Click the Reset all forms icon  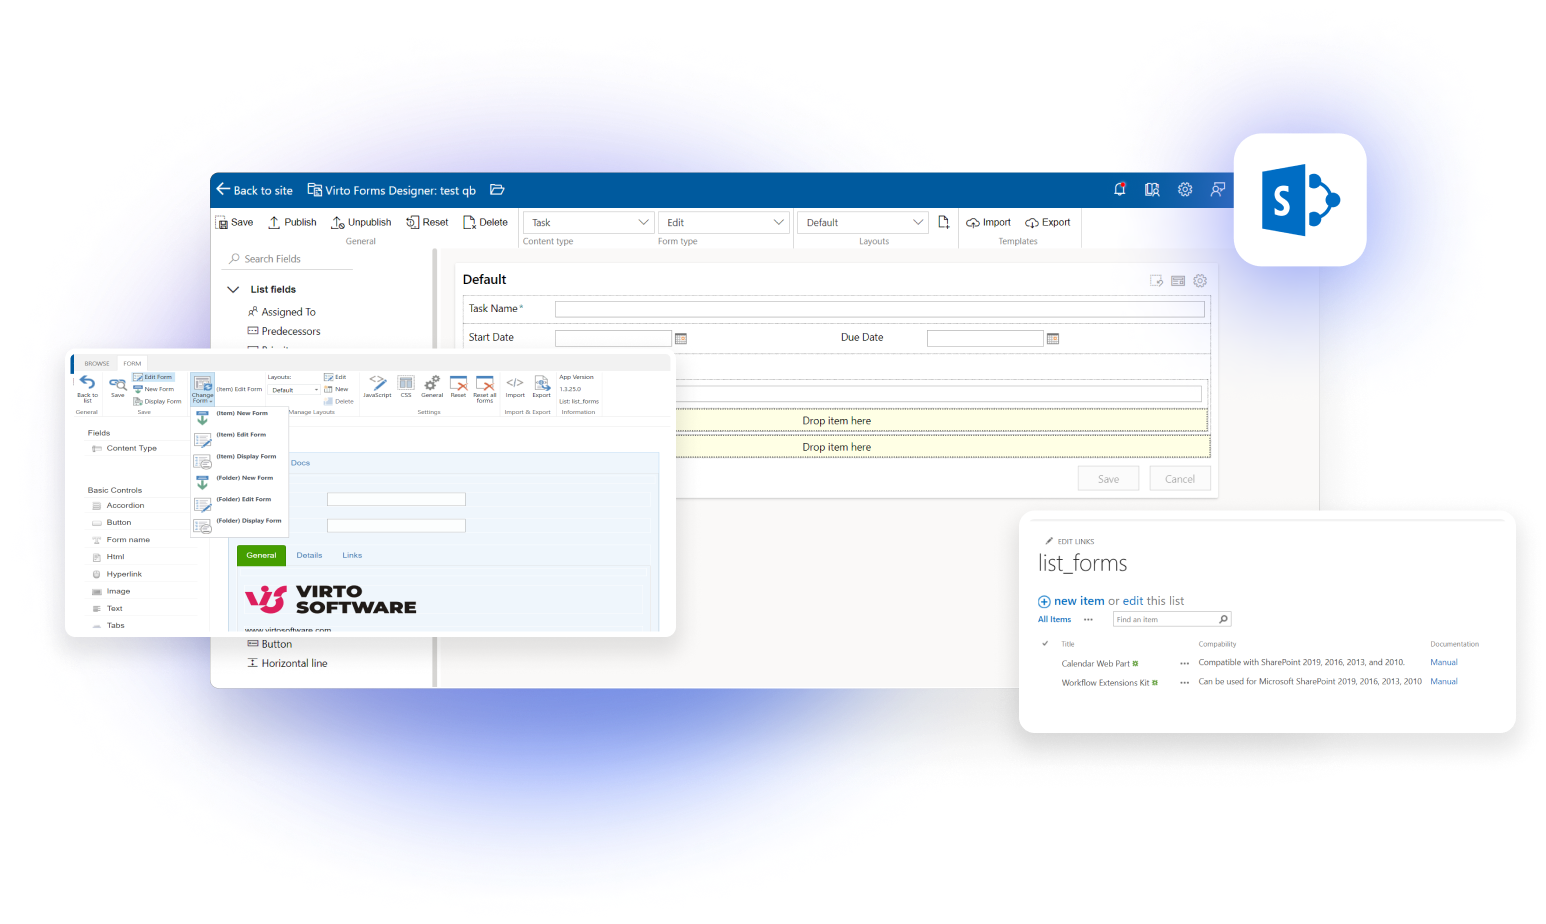485,388
